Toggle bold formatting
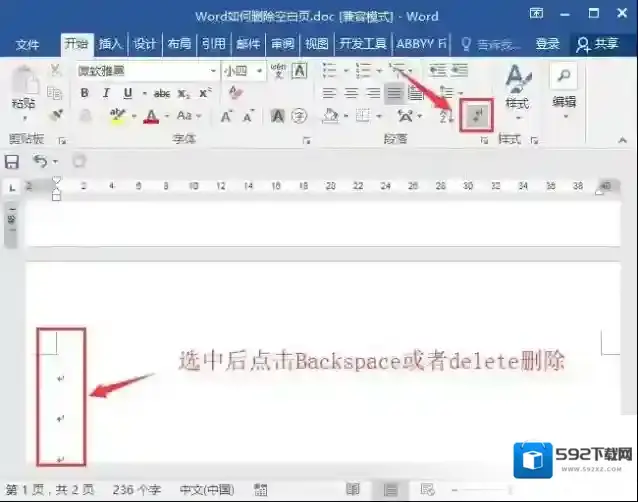638x502 pixels. (x=84, y=93)
